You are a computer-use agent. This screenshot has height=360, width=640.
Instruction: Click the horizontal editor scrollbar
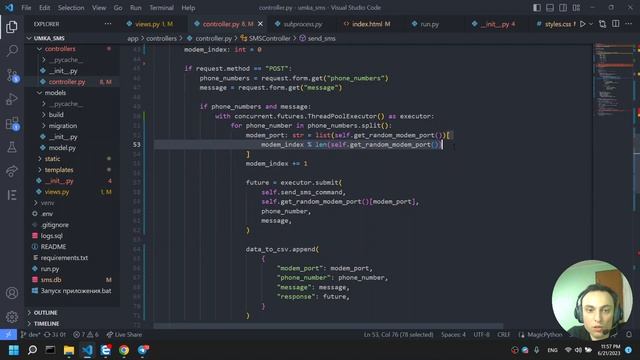(x=329, y=326)
